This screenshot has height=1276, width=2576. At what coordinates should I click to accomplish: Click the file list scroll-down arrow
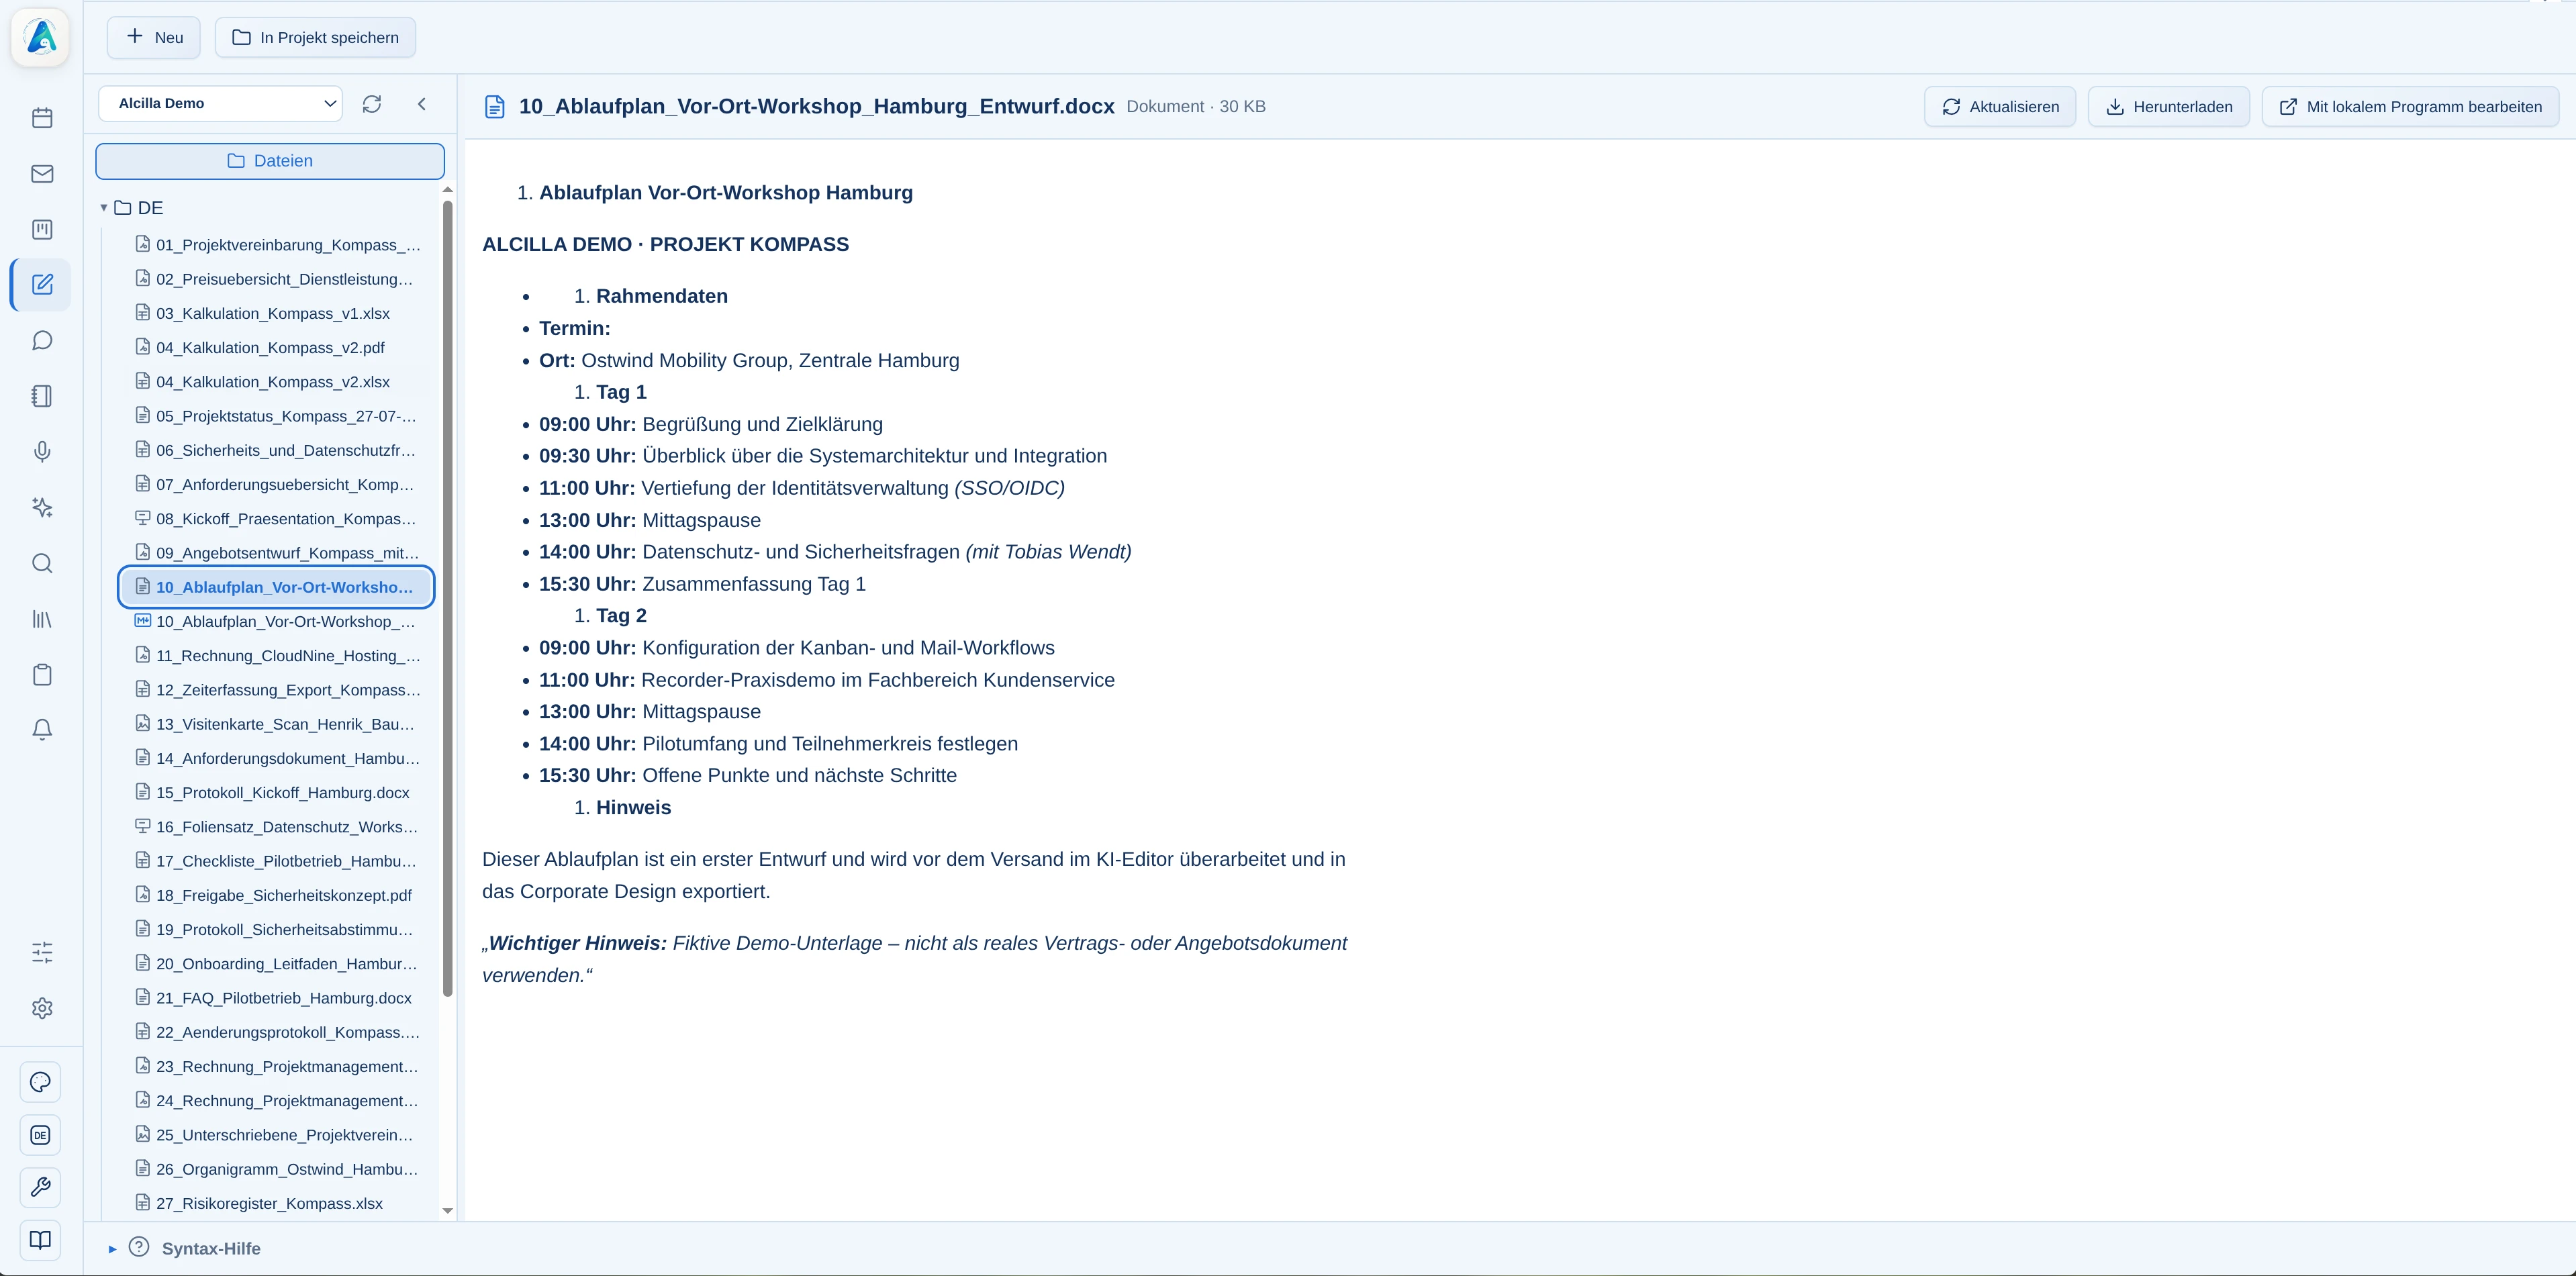pos(448,1211)
